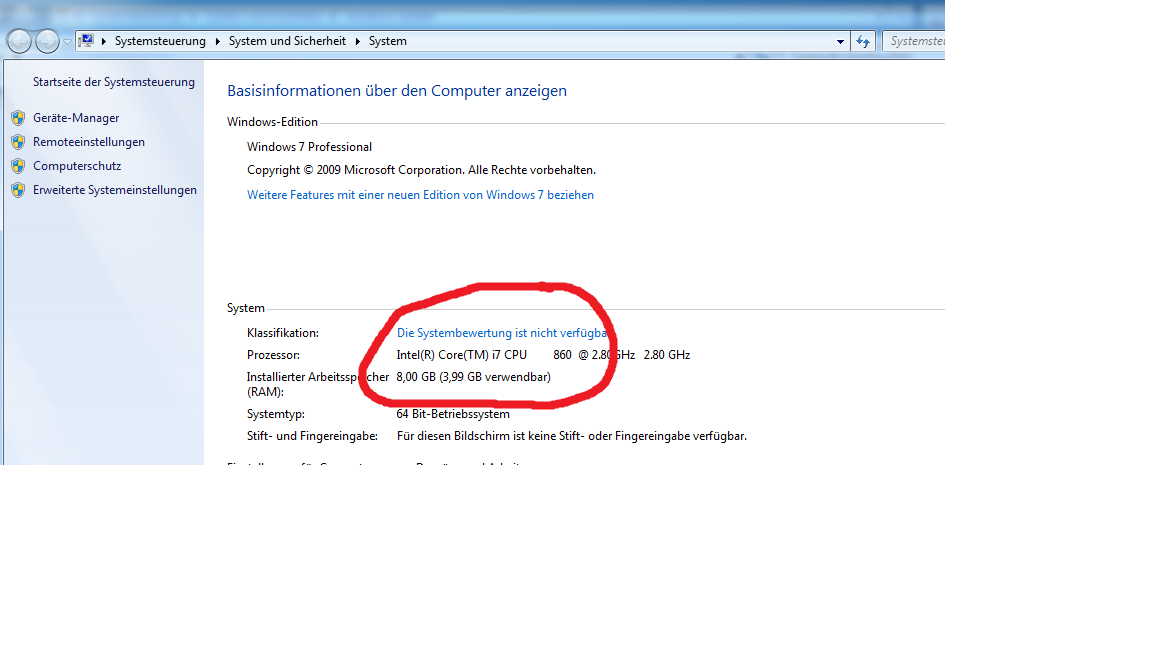The image size is (1152, 648).
Task: Expand arrow before Systemsteuerung breadcrumb
Action: click(x=104, y=41)
